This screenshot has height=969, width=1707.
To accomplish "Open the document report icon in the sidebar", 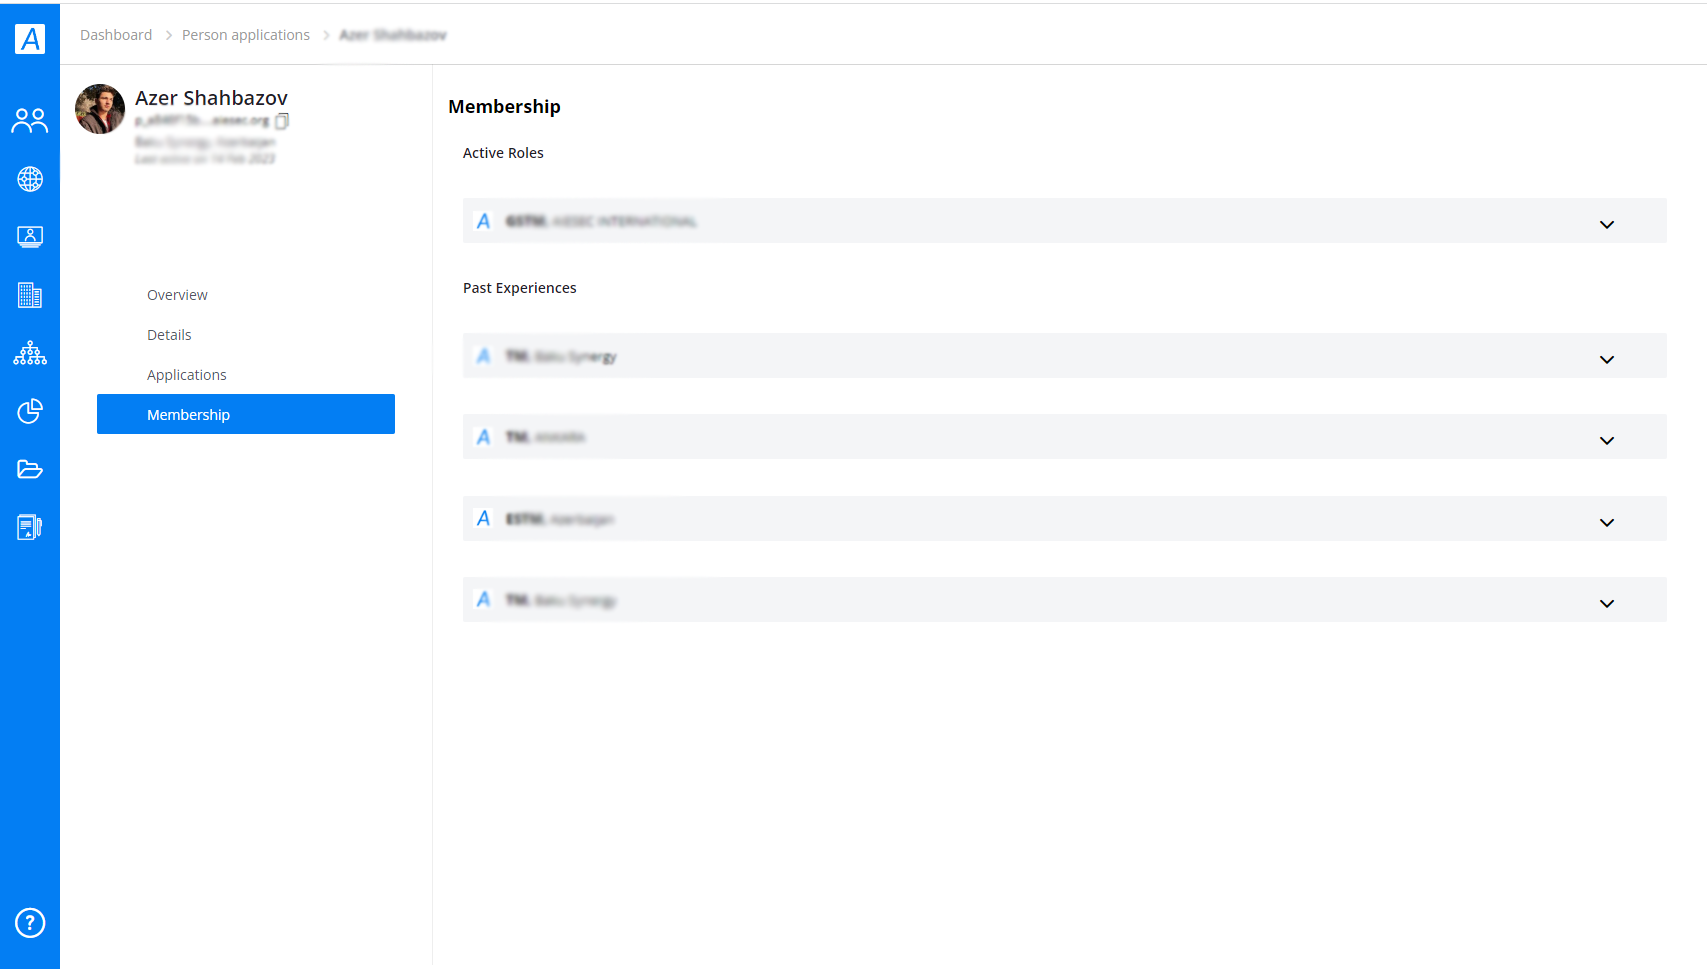I will pyautogui.click(x=30, y=527).
